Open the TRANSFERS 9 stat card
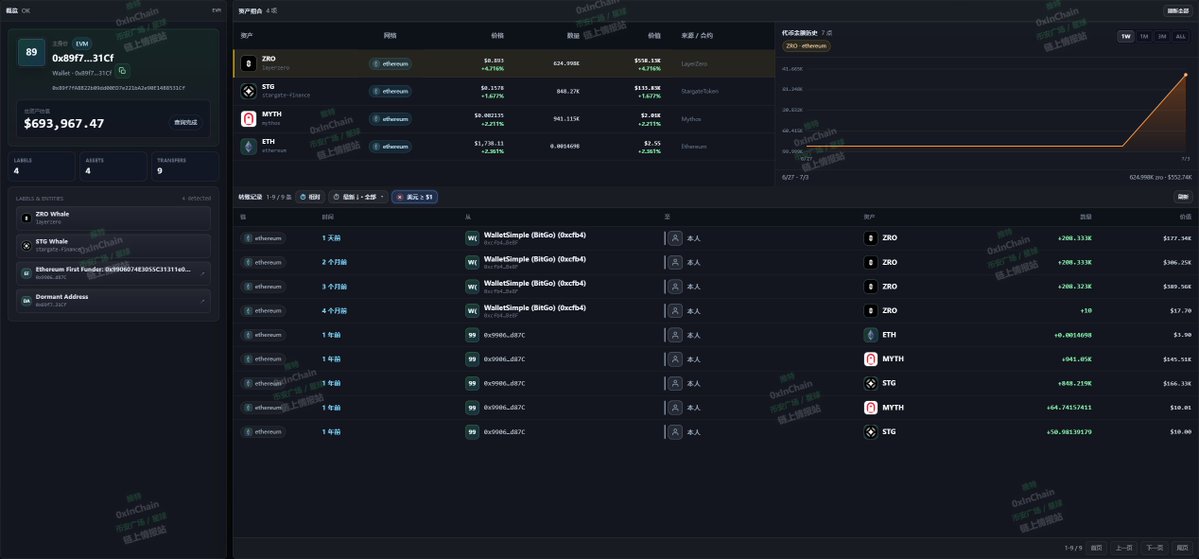This screenshot has height=559, width=1199. (184, 167)
